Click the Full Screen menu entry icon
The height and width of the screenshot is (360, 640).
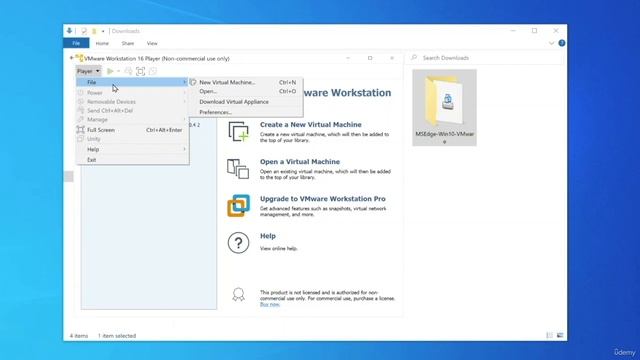click(81, 130)
